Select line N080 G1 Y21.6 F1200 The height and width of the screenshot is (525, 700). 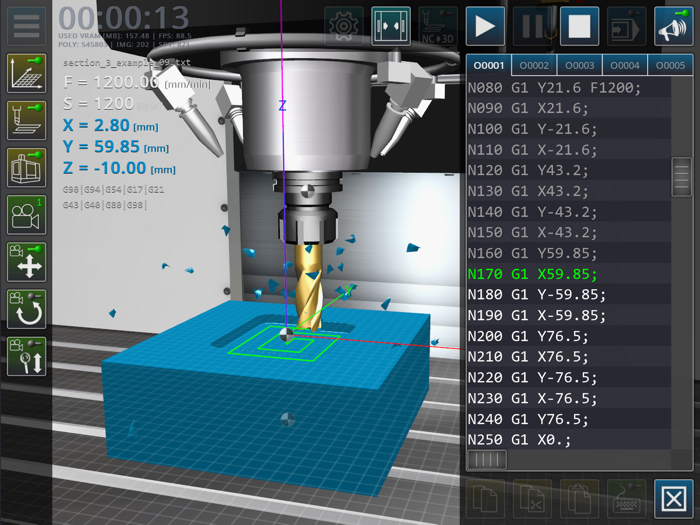coord(568,88)
